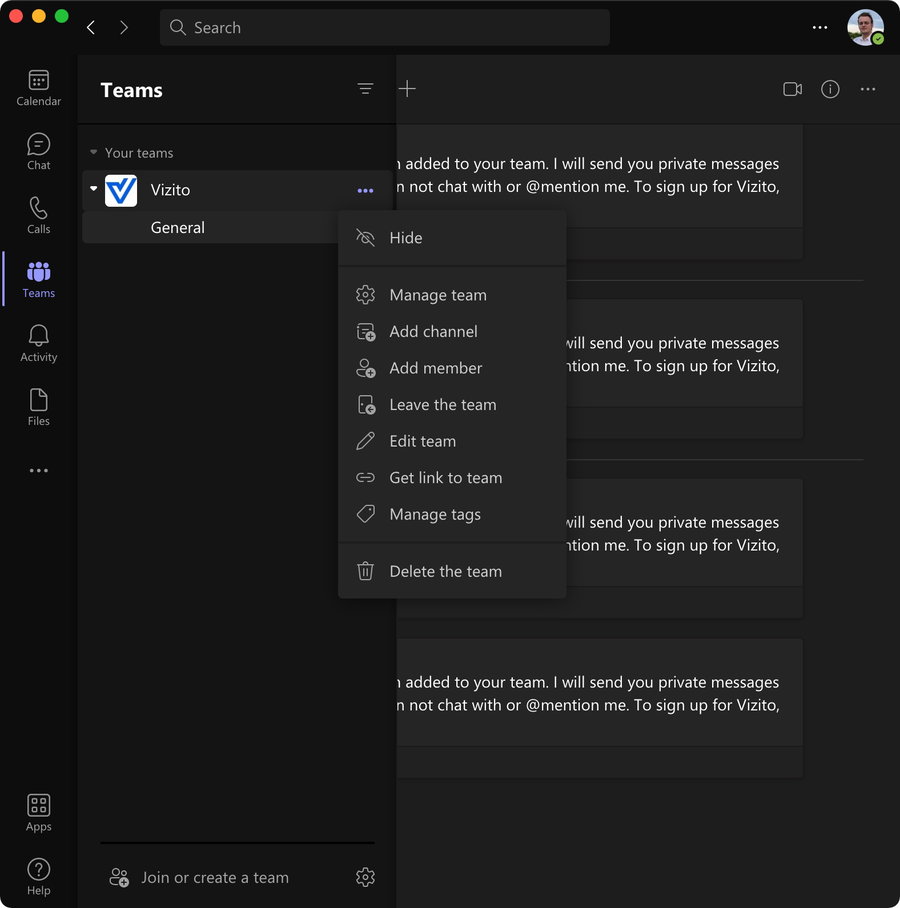Go to Calls in sidebar

tap(38, 216)
